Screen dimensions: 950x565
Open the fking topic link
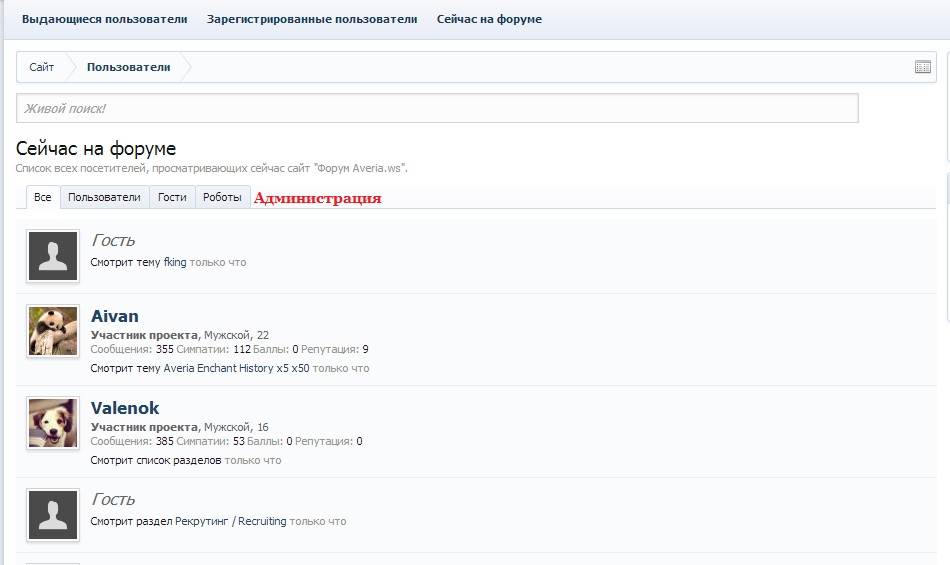(x=175, y=262)
